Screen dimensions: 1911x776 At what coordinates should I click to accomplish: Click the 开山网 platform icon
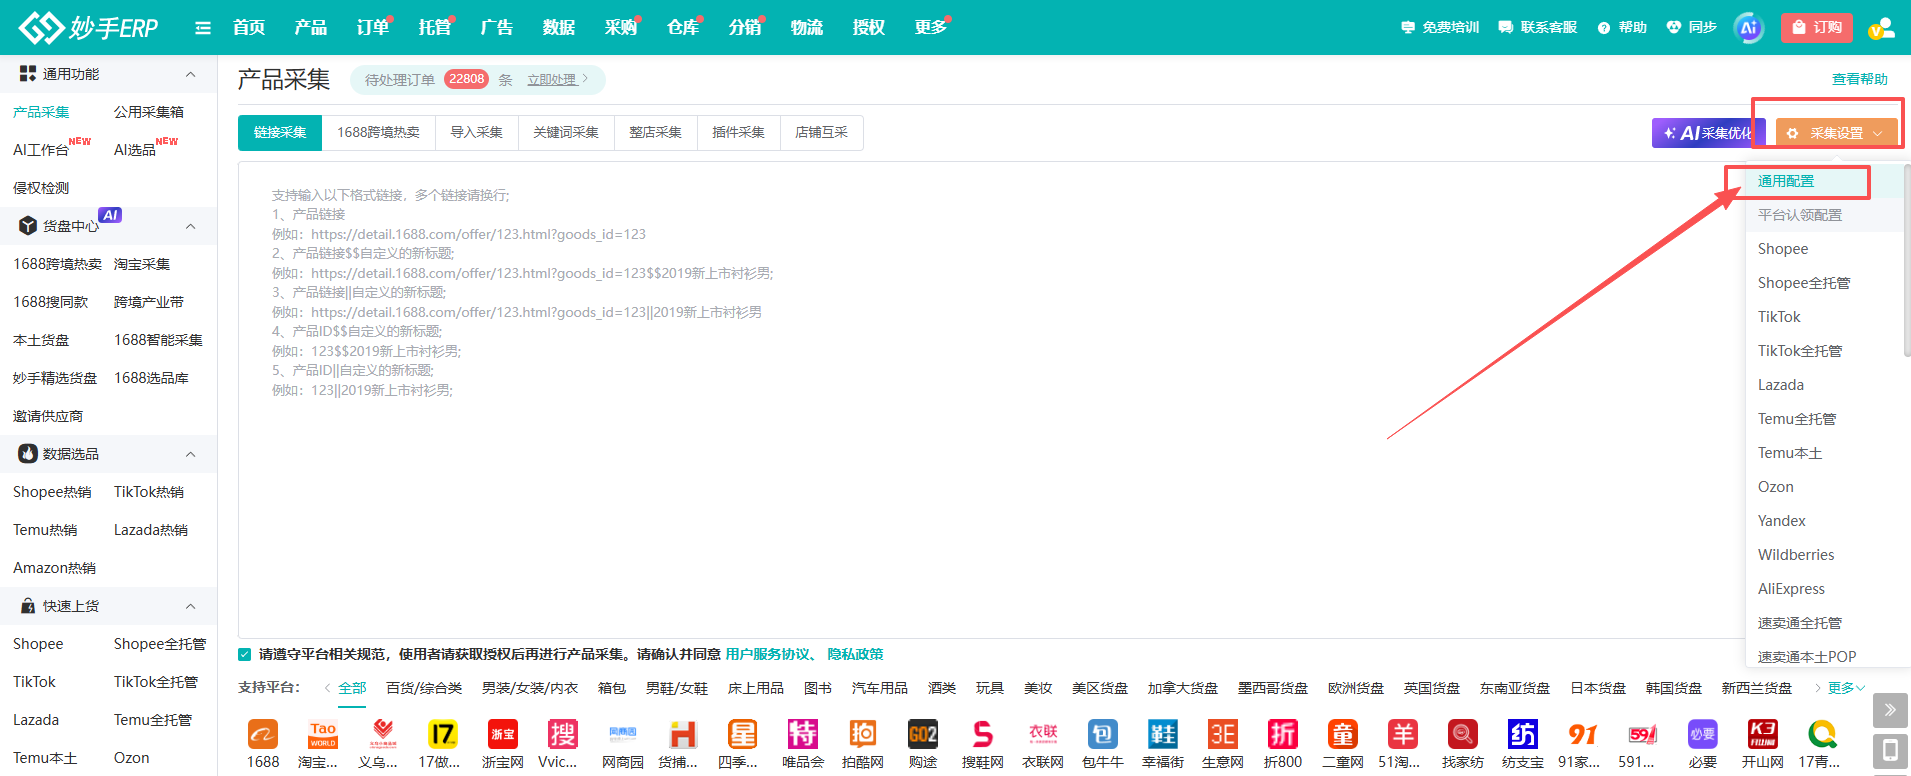tap(1762, 734)
